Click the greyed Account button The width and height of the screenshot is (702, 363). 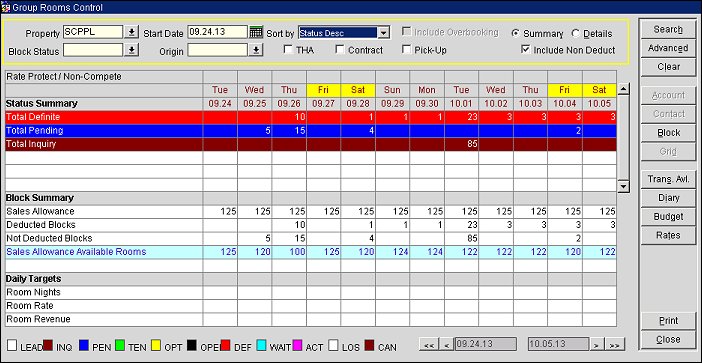click(668, 95)
